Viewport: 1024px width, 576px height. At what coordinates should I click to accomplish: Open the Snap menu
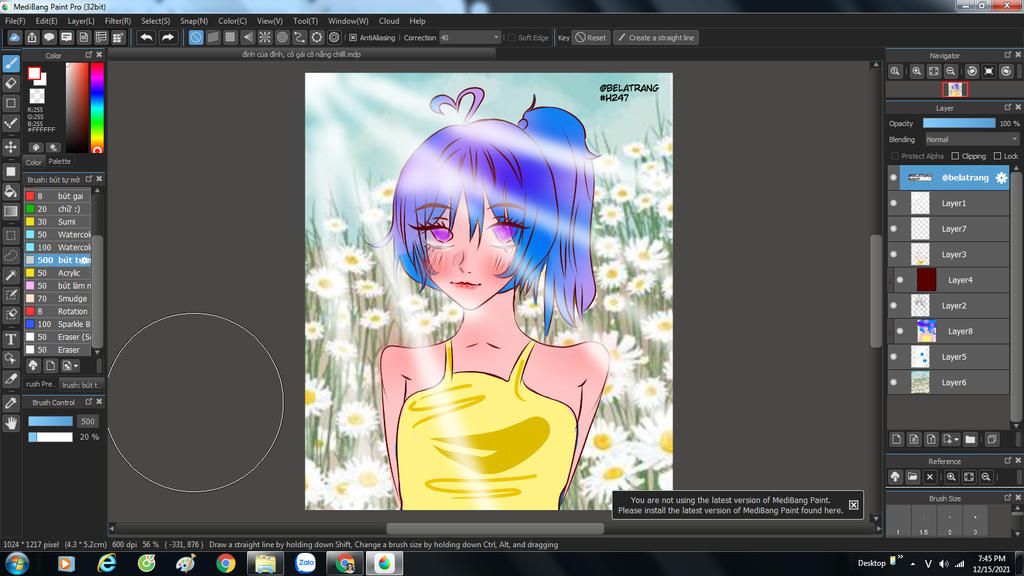tap(194, 21)
